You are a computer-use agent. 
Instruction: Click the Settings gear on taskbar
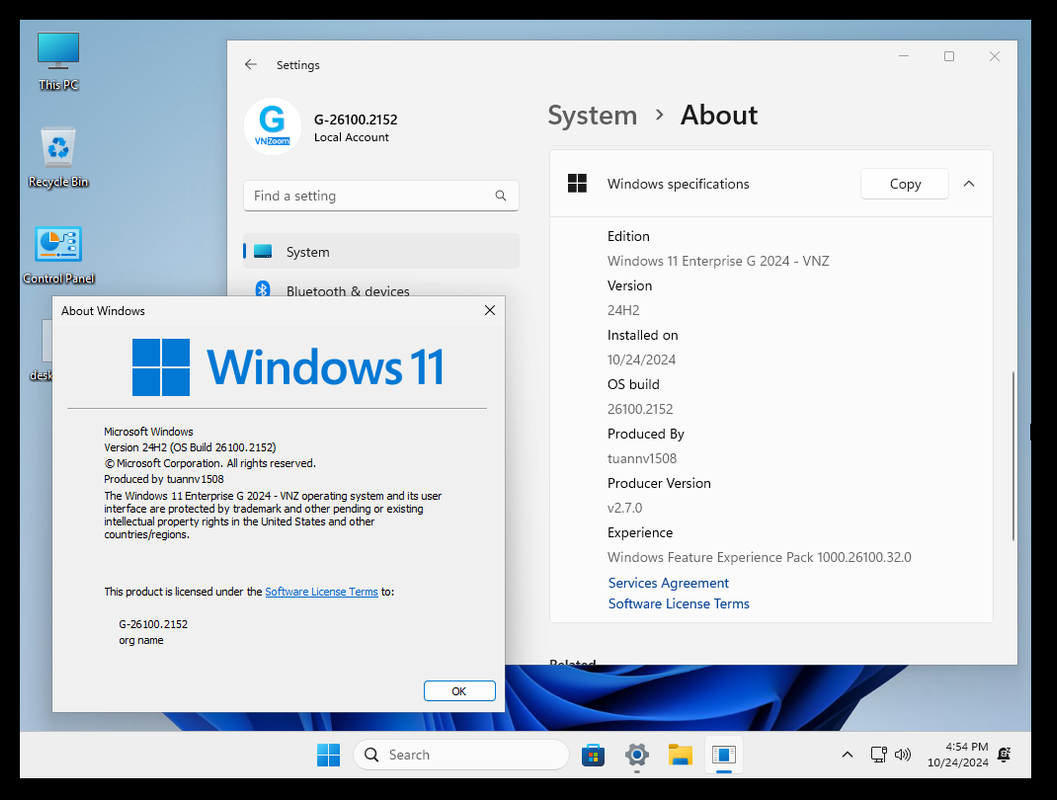[636, 755]
